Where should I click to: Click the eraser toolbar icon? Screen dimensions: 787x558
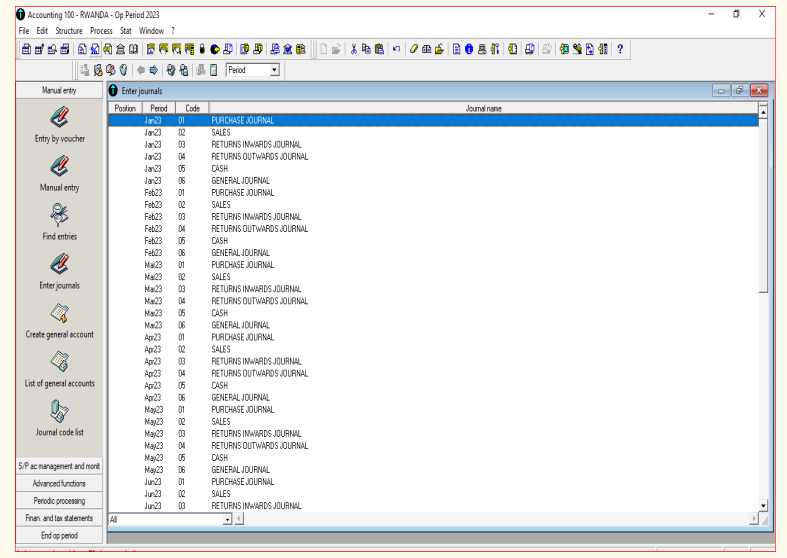pyautogui.click(x=414, y=49)
